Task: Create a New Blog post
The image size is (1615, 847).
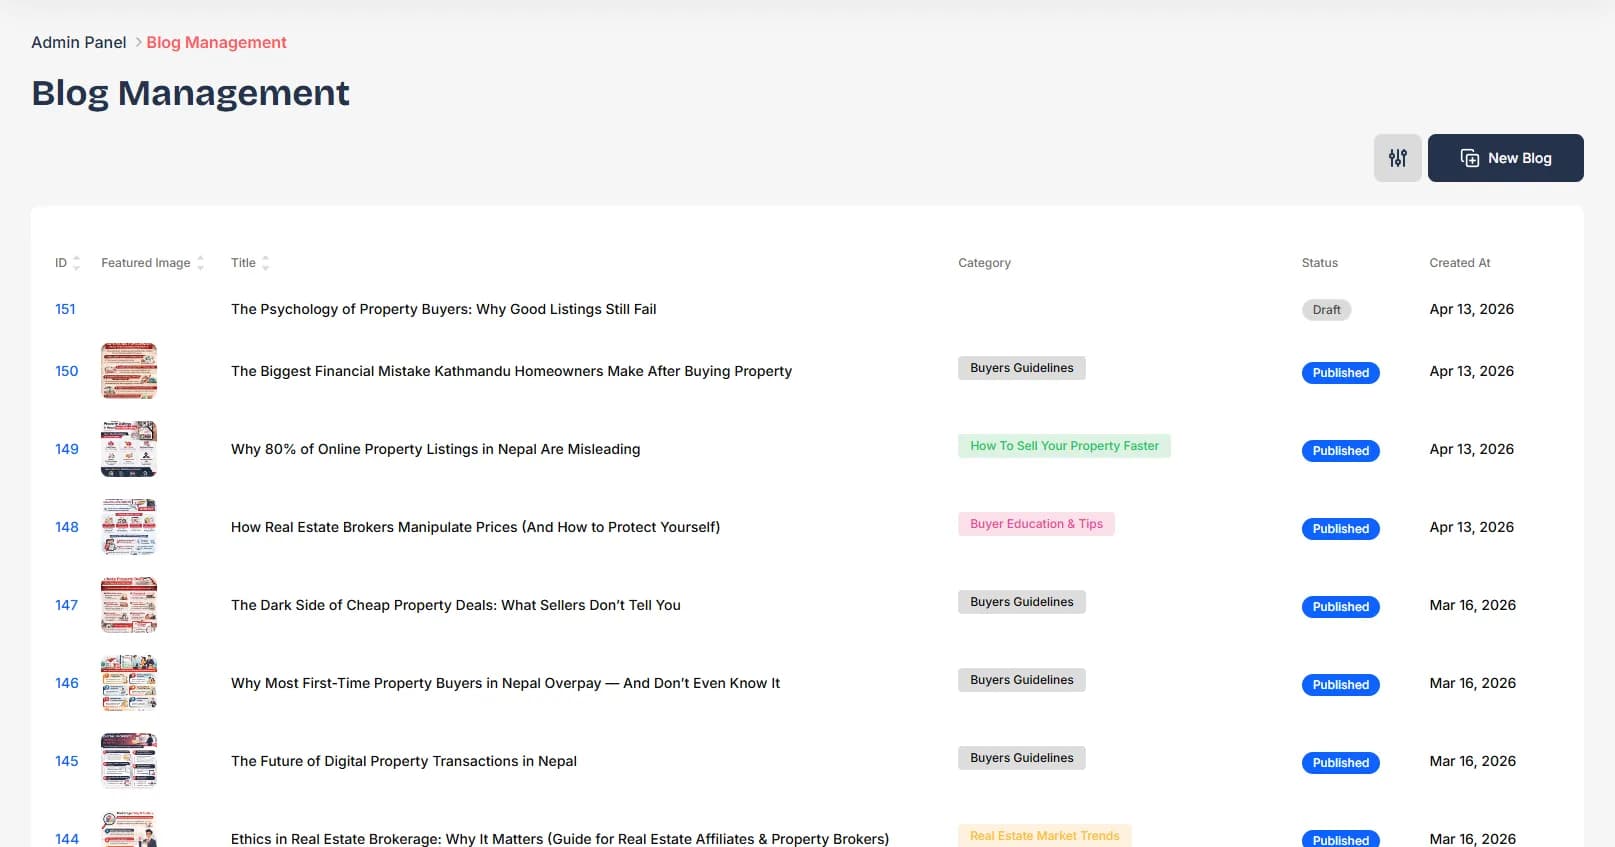Action: pos(1505,158)
